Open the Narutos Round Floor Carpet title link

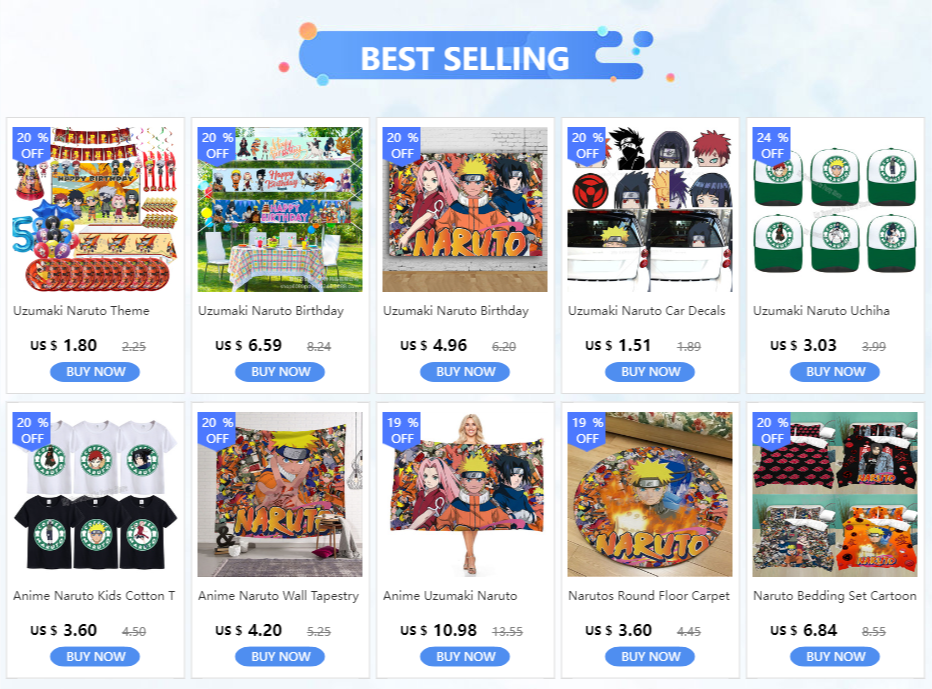648,596
